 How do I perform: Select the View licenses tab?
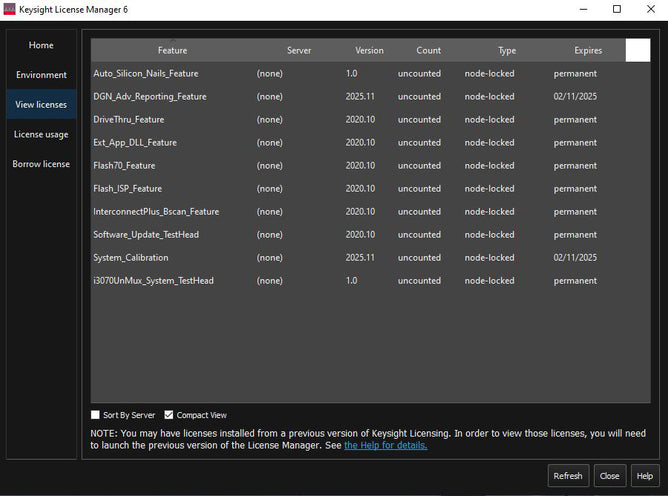[41, 104]
